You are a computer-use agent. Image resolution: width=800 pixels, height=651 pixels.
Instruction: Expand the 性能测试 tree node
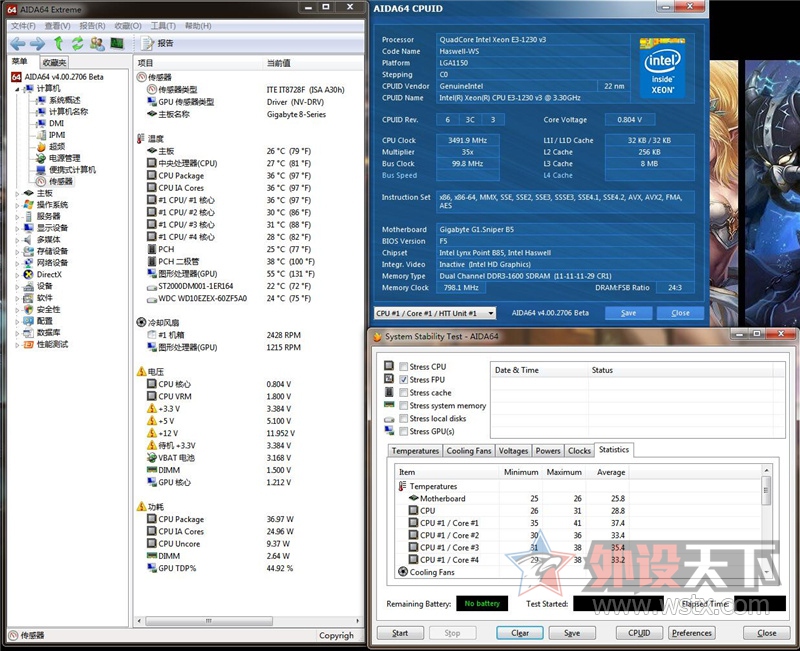[17, 345]
